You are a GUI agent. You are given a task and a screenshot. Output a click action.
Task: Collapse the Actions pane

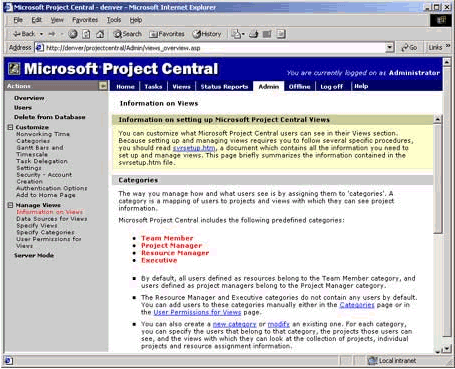coord(103,86)
